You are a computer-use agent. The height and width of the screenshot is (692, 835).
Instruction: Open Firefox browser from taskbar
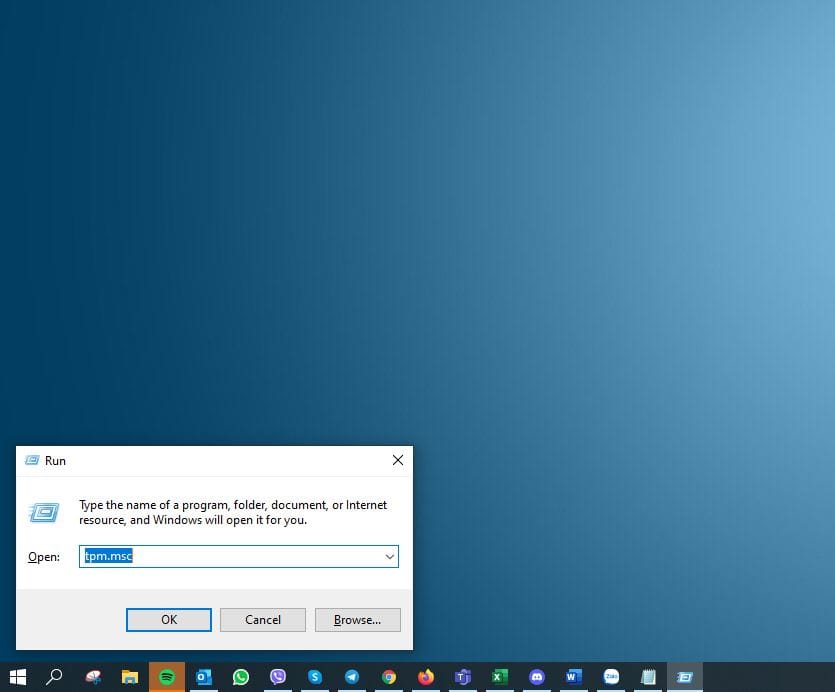pyautogui.click(x=426, y=677)
